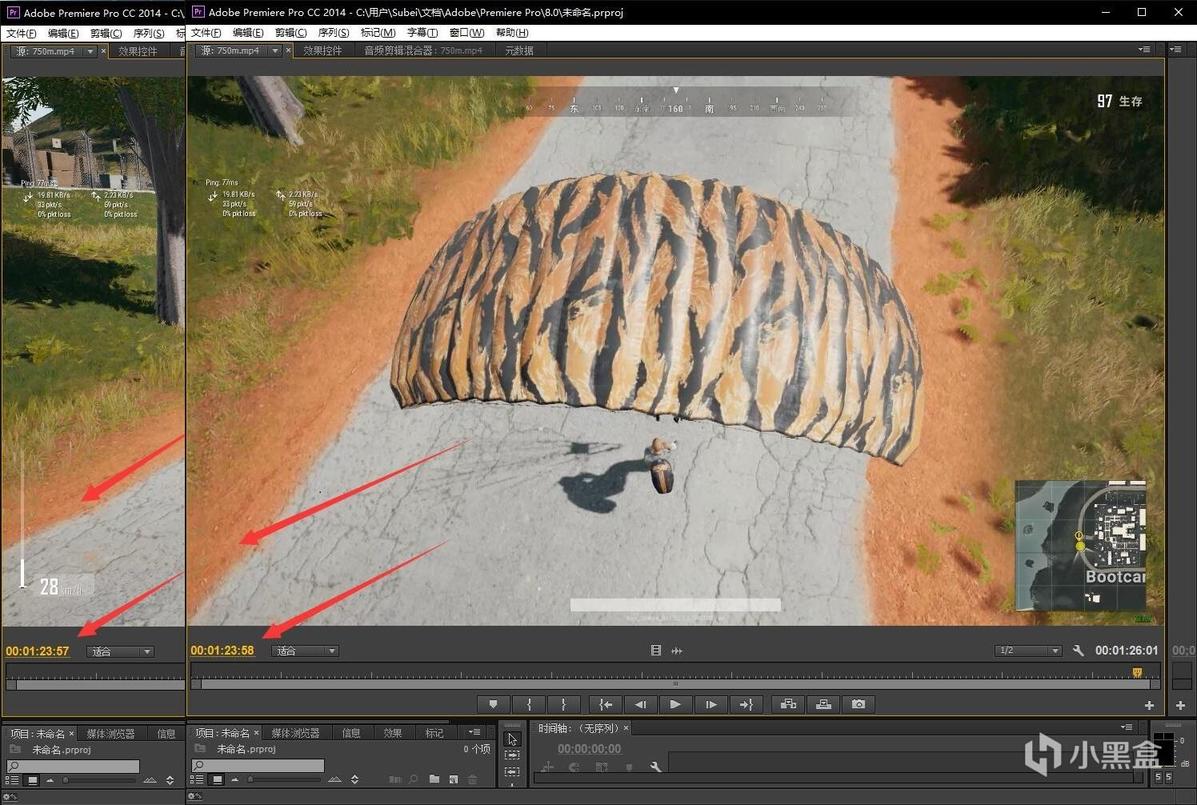Click 00:01:23:58 playhead timecode

[222, 650]
